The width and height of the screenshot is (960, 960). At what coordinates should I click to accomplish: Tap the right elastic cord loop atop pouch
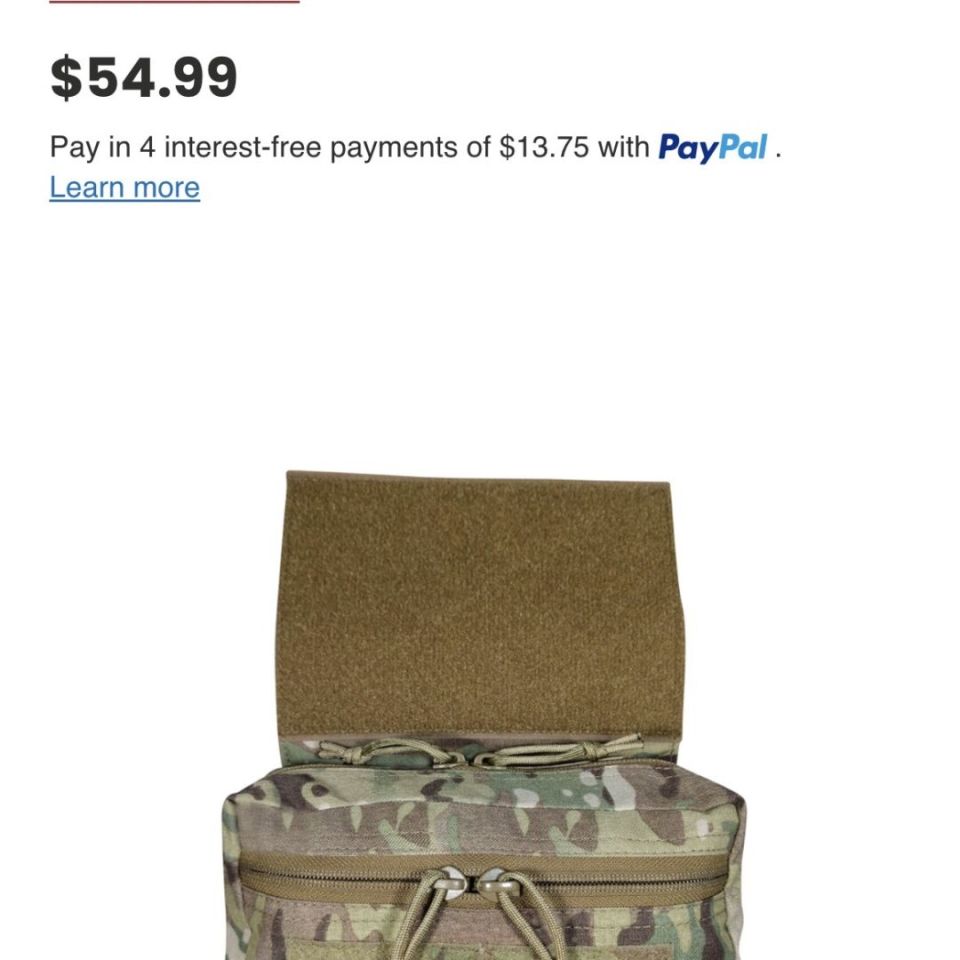pyautogui.click(x=558, y=750)
